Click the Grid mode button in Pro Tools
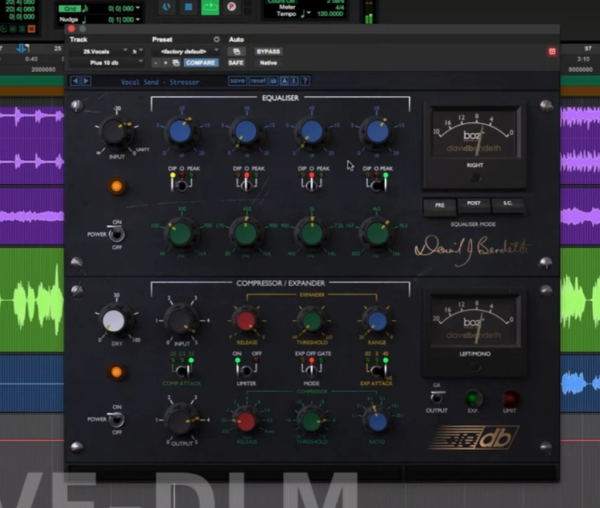Image resolution: width=600 pixels, height=508 pixels. [x=70, y=8]
